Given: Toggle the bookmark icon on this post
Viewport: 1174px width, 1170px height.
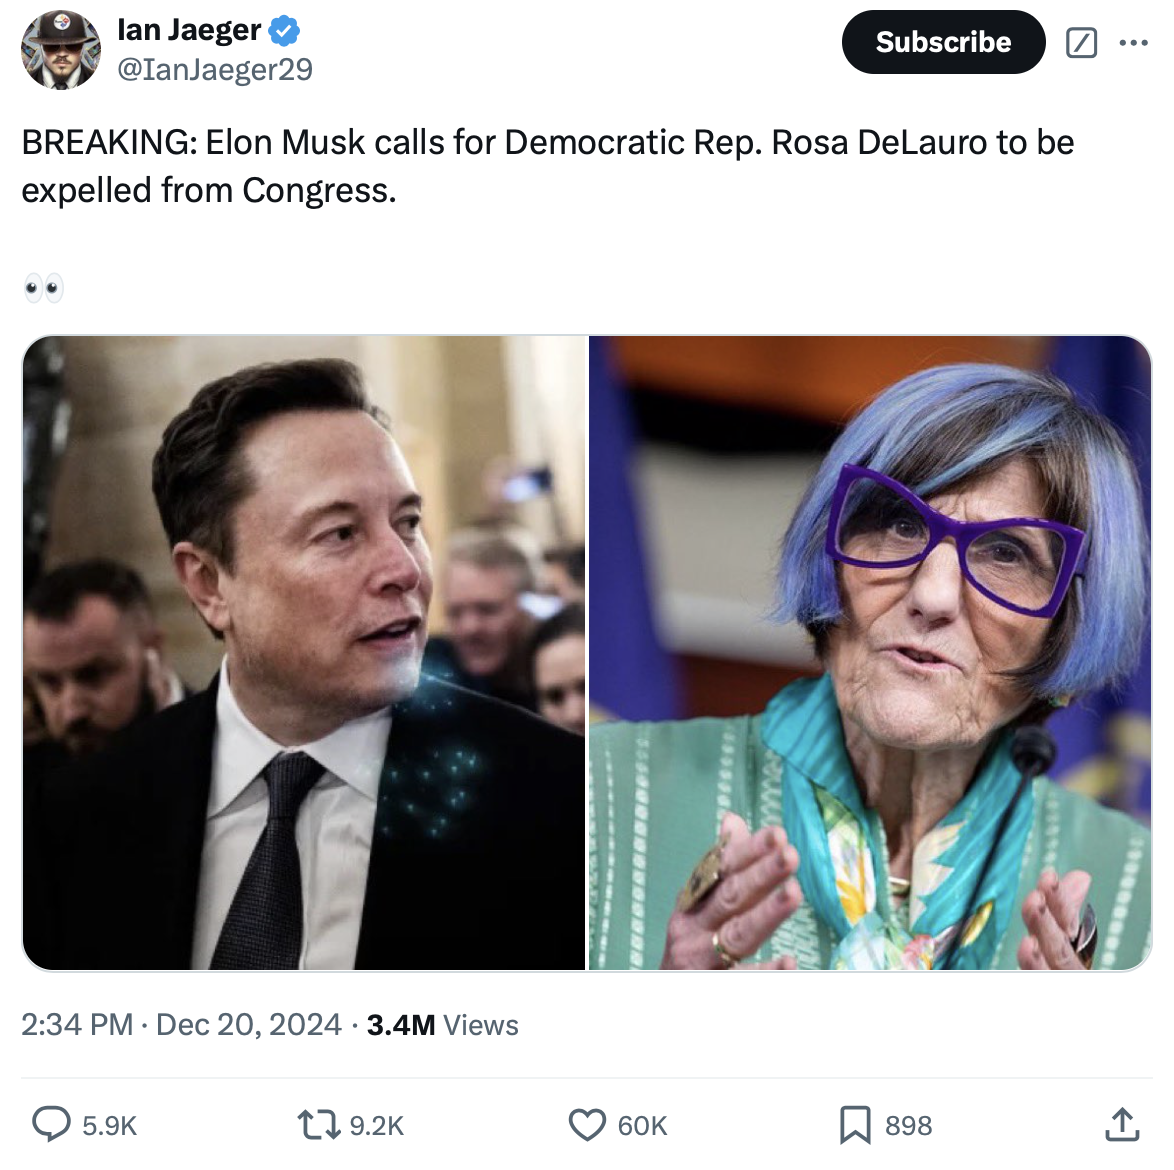Looking at the screenshot, I should pyautogui.click(x=854, y=1125).
